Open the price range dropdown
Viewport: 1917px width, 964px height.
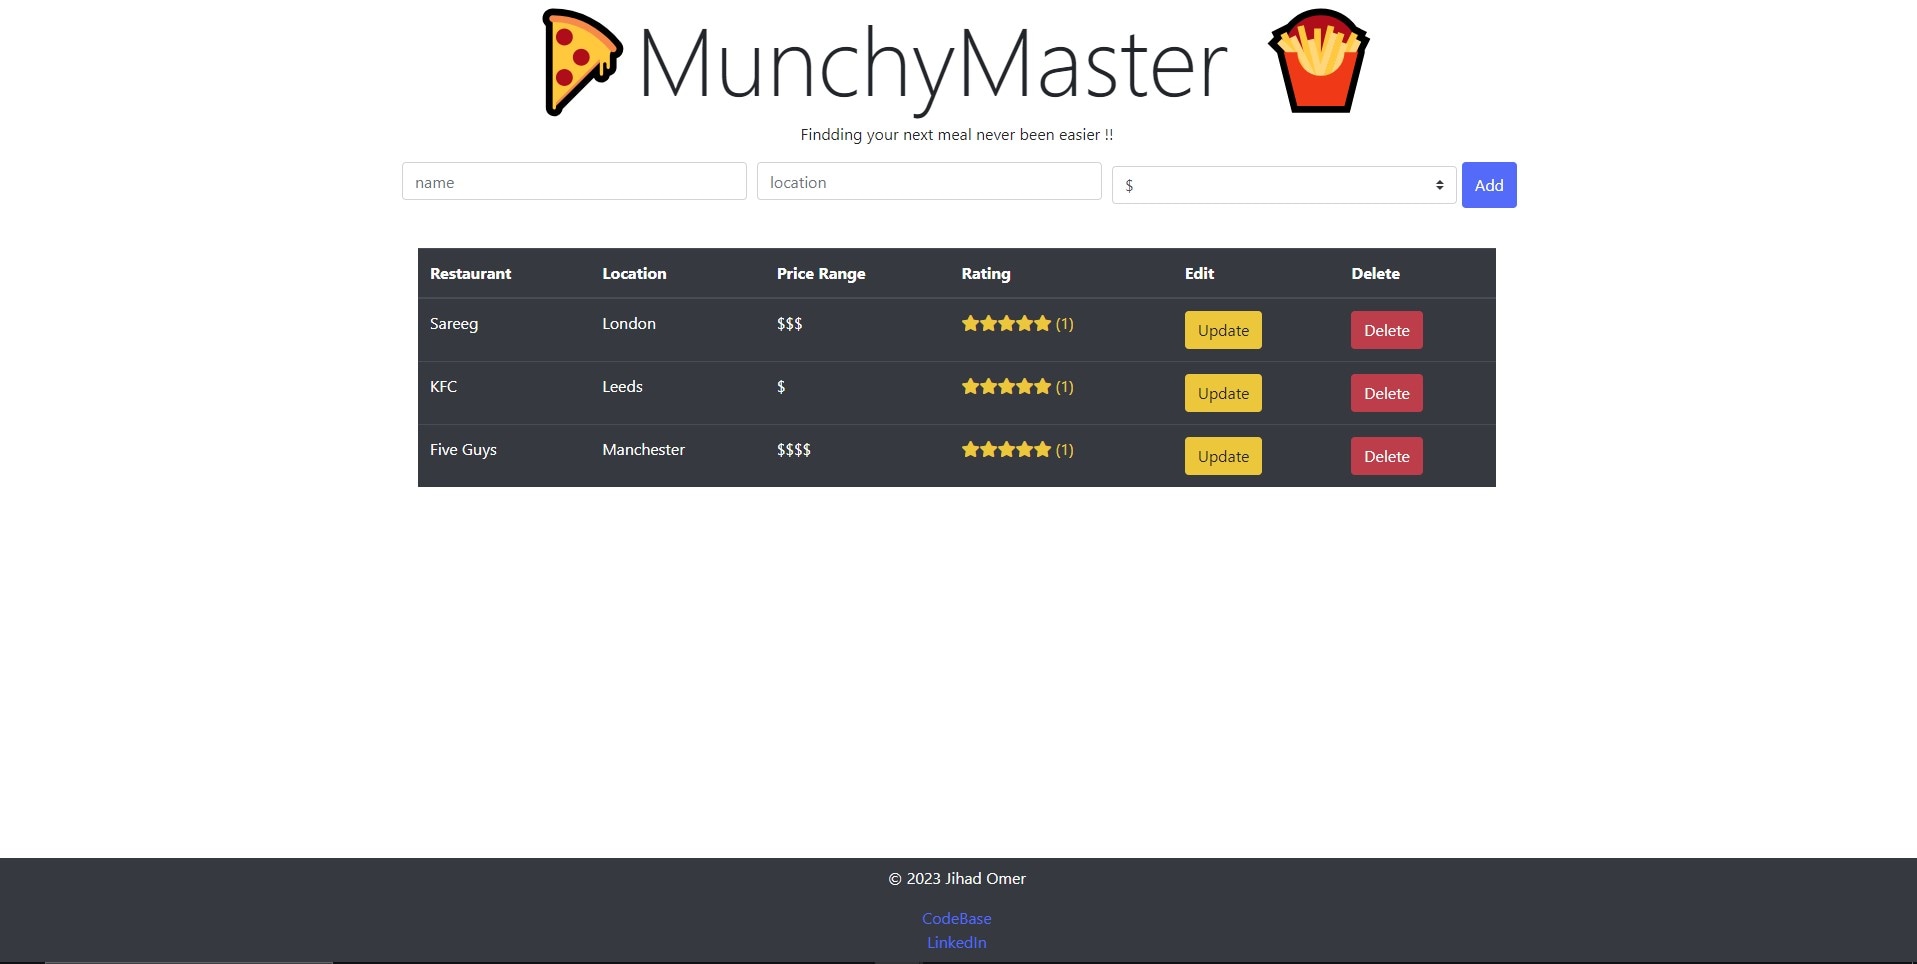click(x=1283, y=185)
